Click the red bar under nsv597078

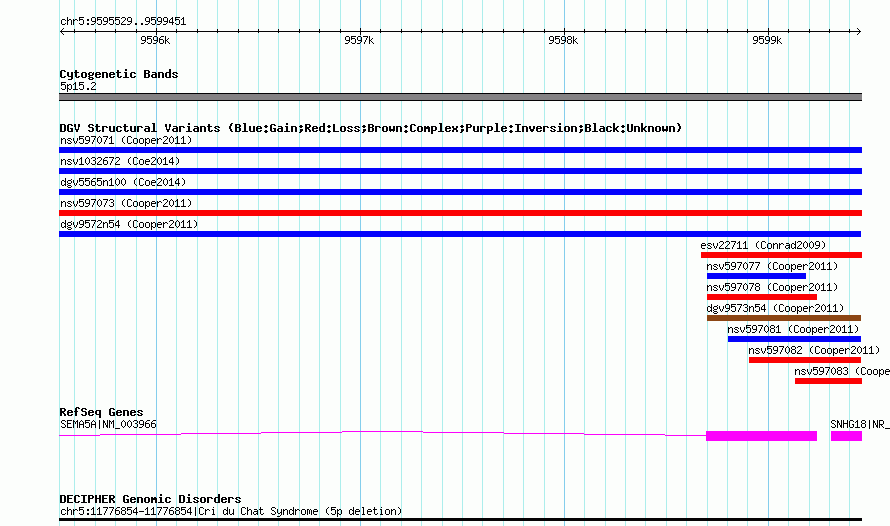click(762, 297)
